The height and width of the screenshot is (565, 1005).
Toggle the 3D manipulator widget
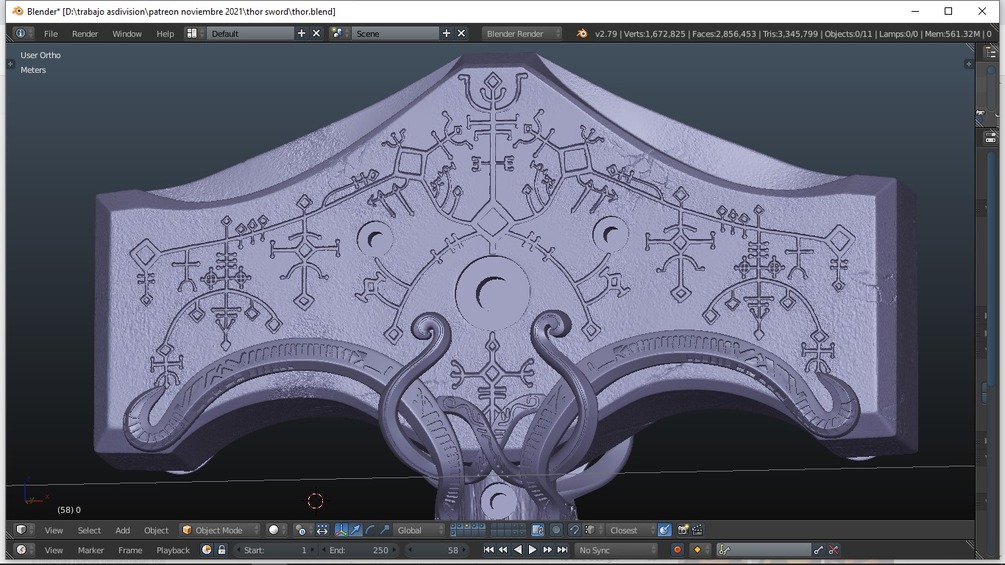pyautogui.click(x=341, y=530)
